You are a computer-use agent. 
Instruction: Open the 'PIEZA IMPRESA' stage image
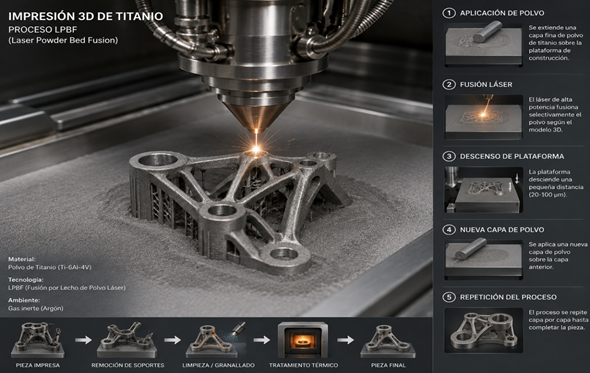point(38,339)
